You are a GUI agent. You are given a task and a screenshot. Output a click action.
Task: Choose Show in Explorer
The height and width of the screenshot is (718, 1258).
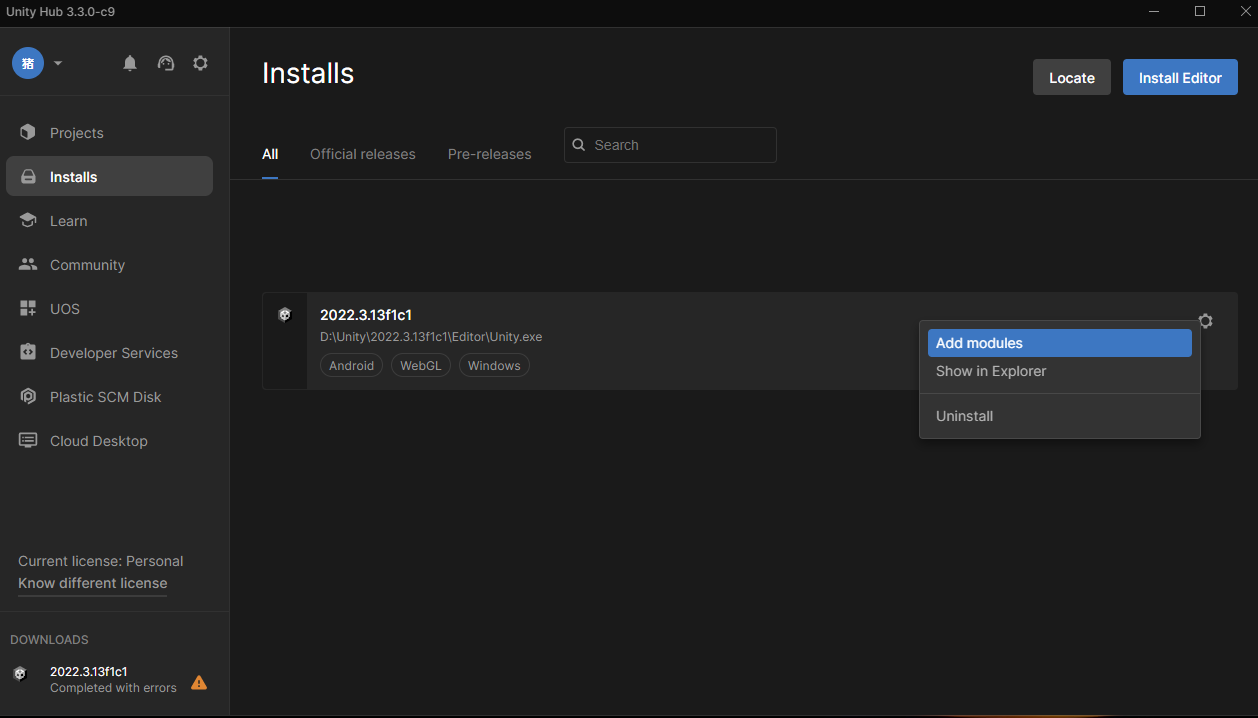tap(1060, 371)
